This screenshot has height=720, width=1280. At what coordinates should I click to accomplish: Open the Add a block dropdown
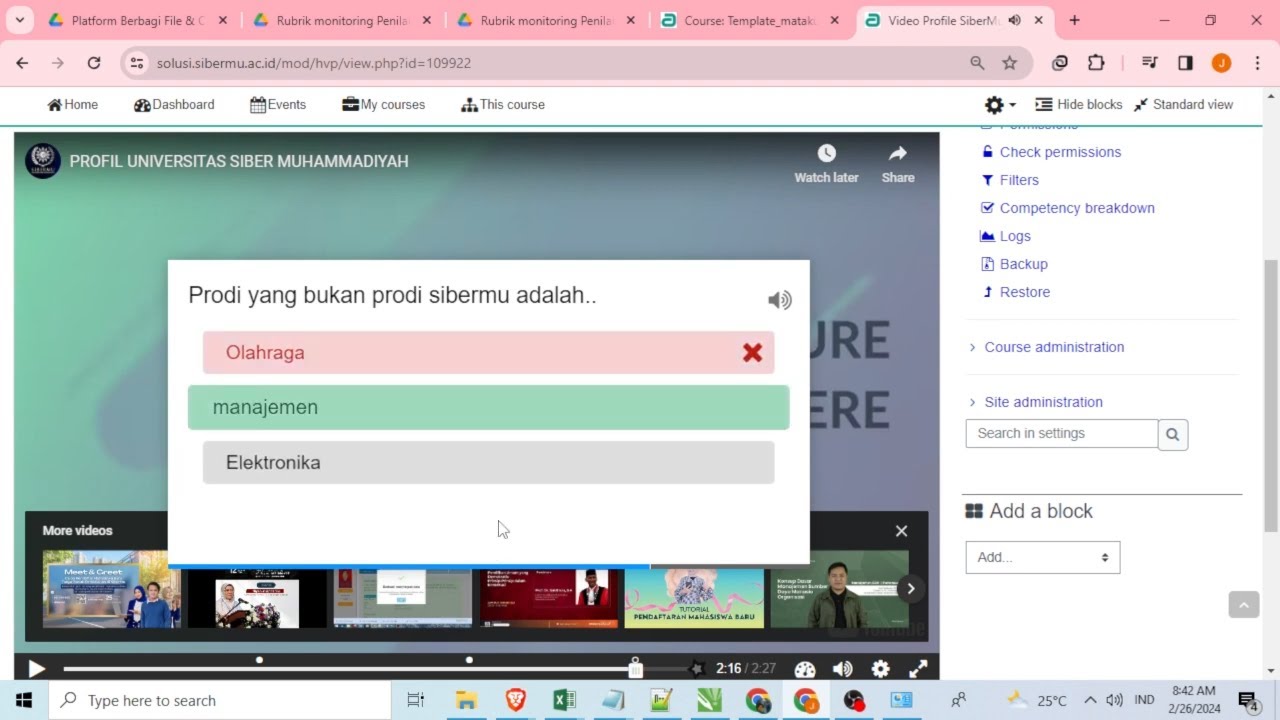tap(1042, 557)
